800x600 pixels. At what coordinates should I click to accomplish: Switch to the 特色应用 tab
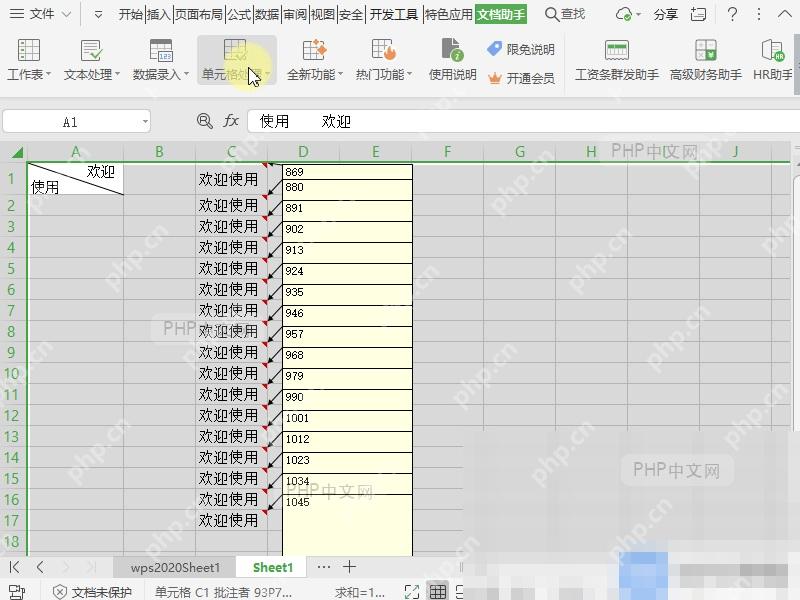pos(448,14)
